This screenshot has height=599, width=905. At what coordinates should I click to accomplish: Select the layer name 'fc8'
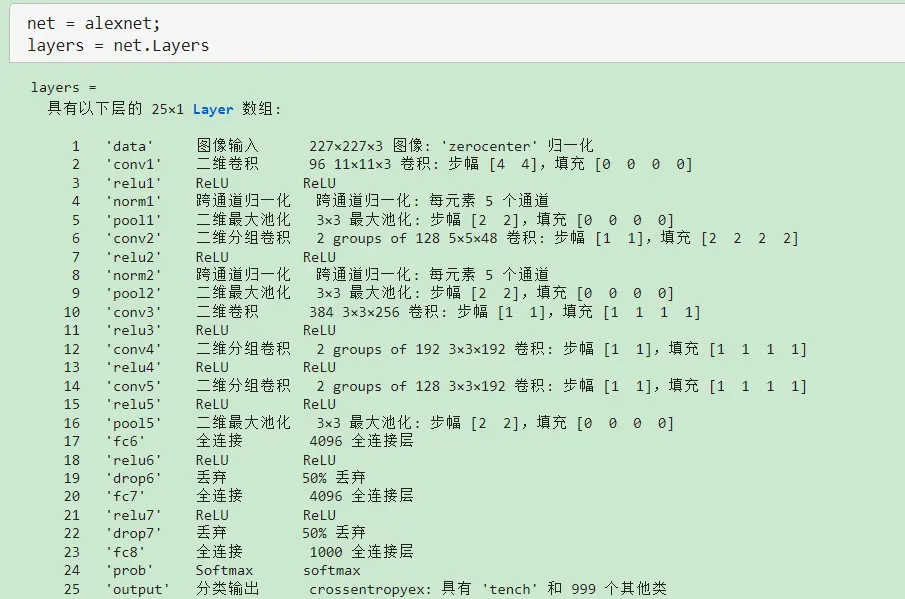pyautogui.click(x=125, y=552)
